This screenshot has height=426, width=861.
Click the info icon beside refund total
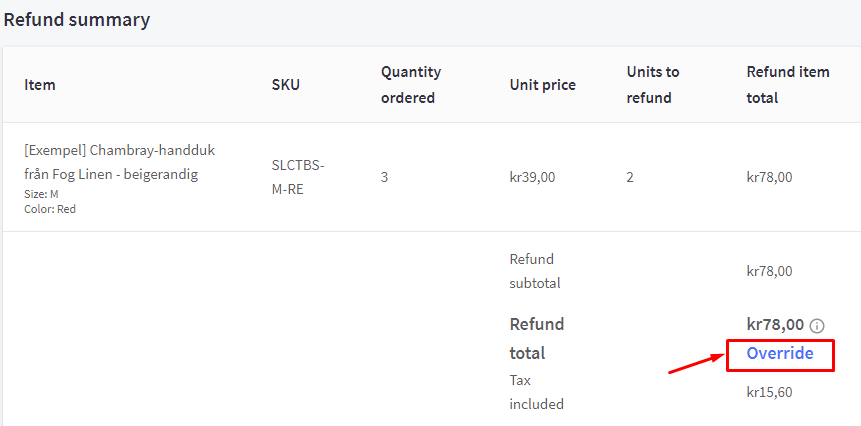click(817, 326)
